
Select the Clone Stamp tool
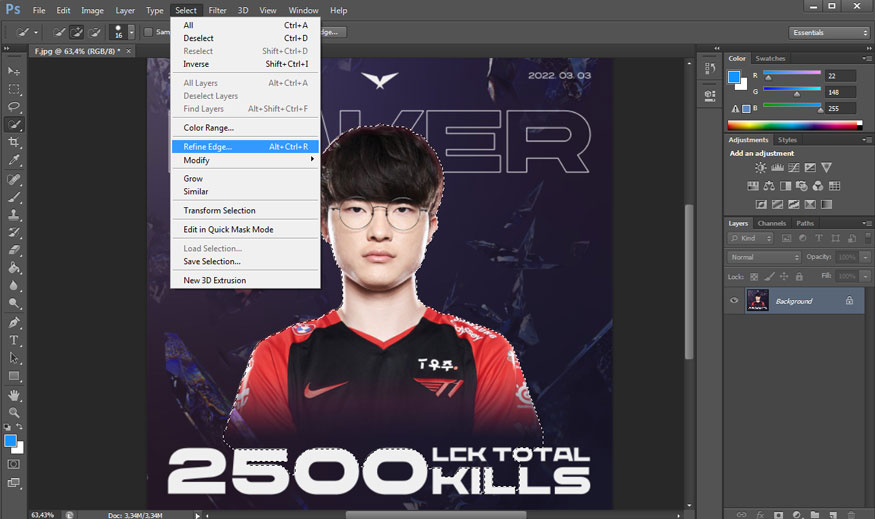(14, 215)
